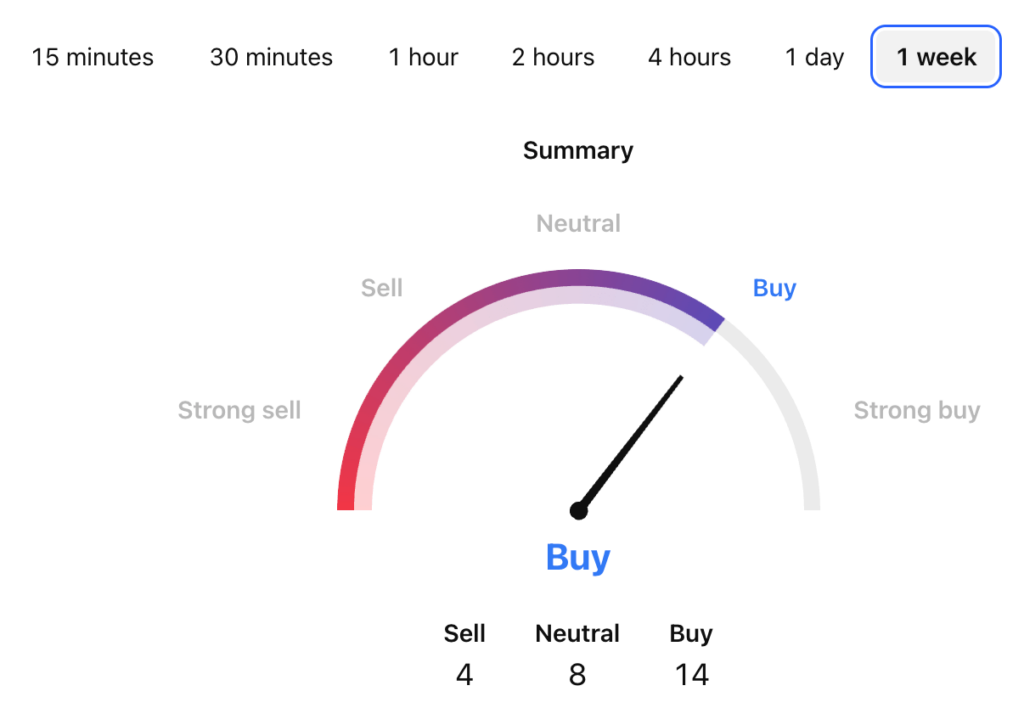Select the currently active 1 week tab
The image size is (1024, 725).
pyautogui.click(x=934, y=57)
